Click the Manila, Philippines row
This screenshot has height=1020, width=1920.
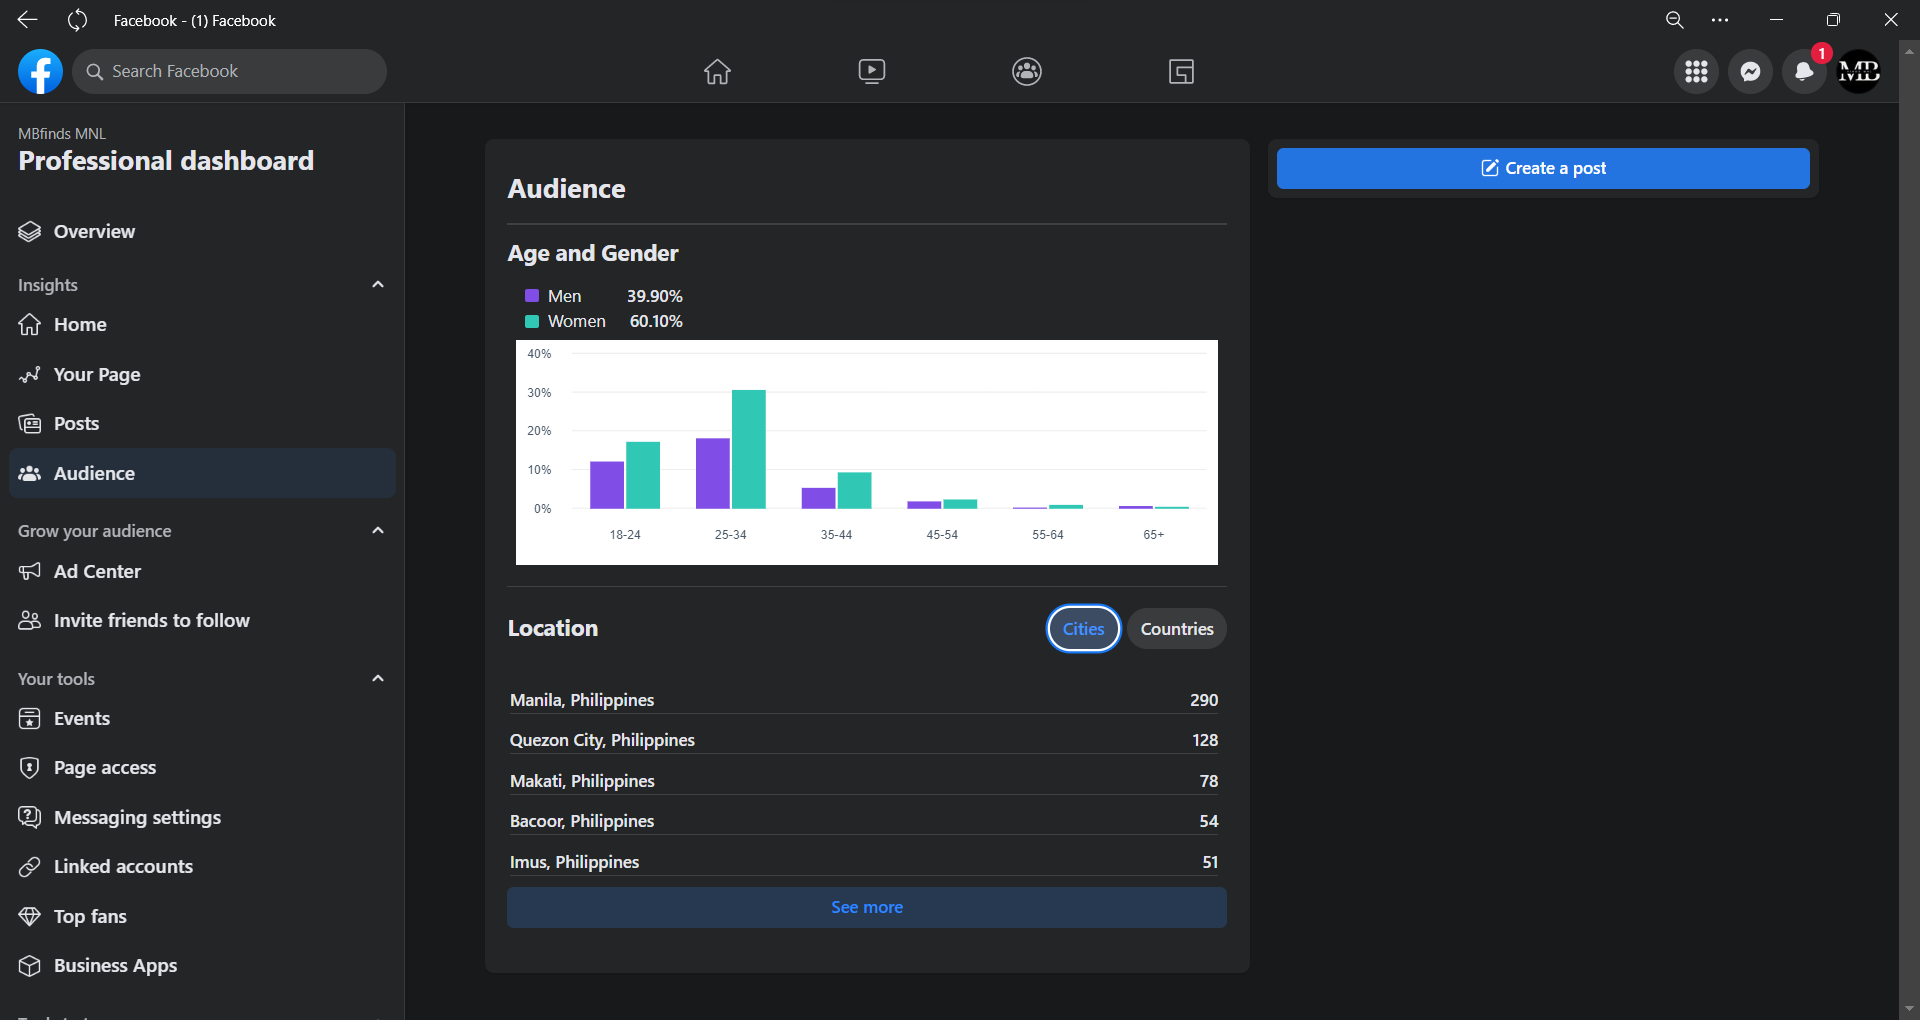[x=866, y=700]
